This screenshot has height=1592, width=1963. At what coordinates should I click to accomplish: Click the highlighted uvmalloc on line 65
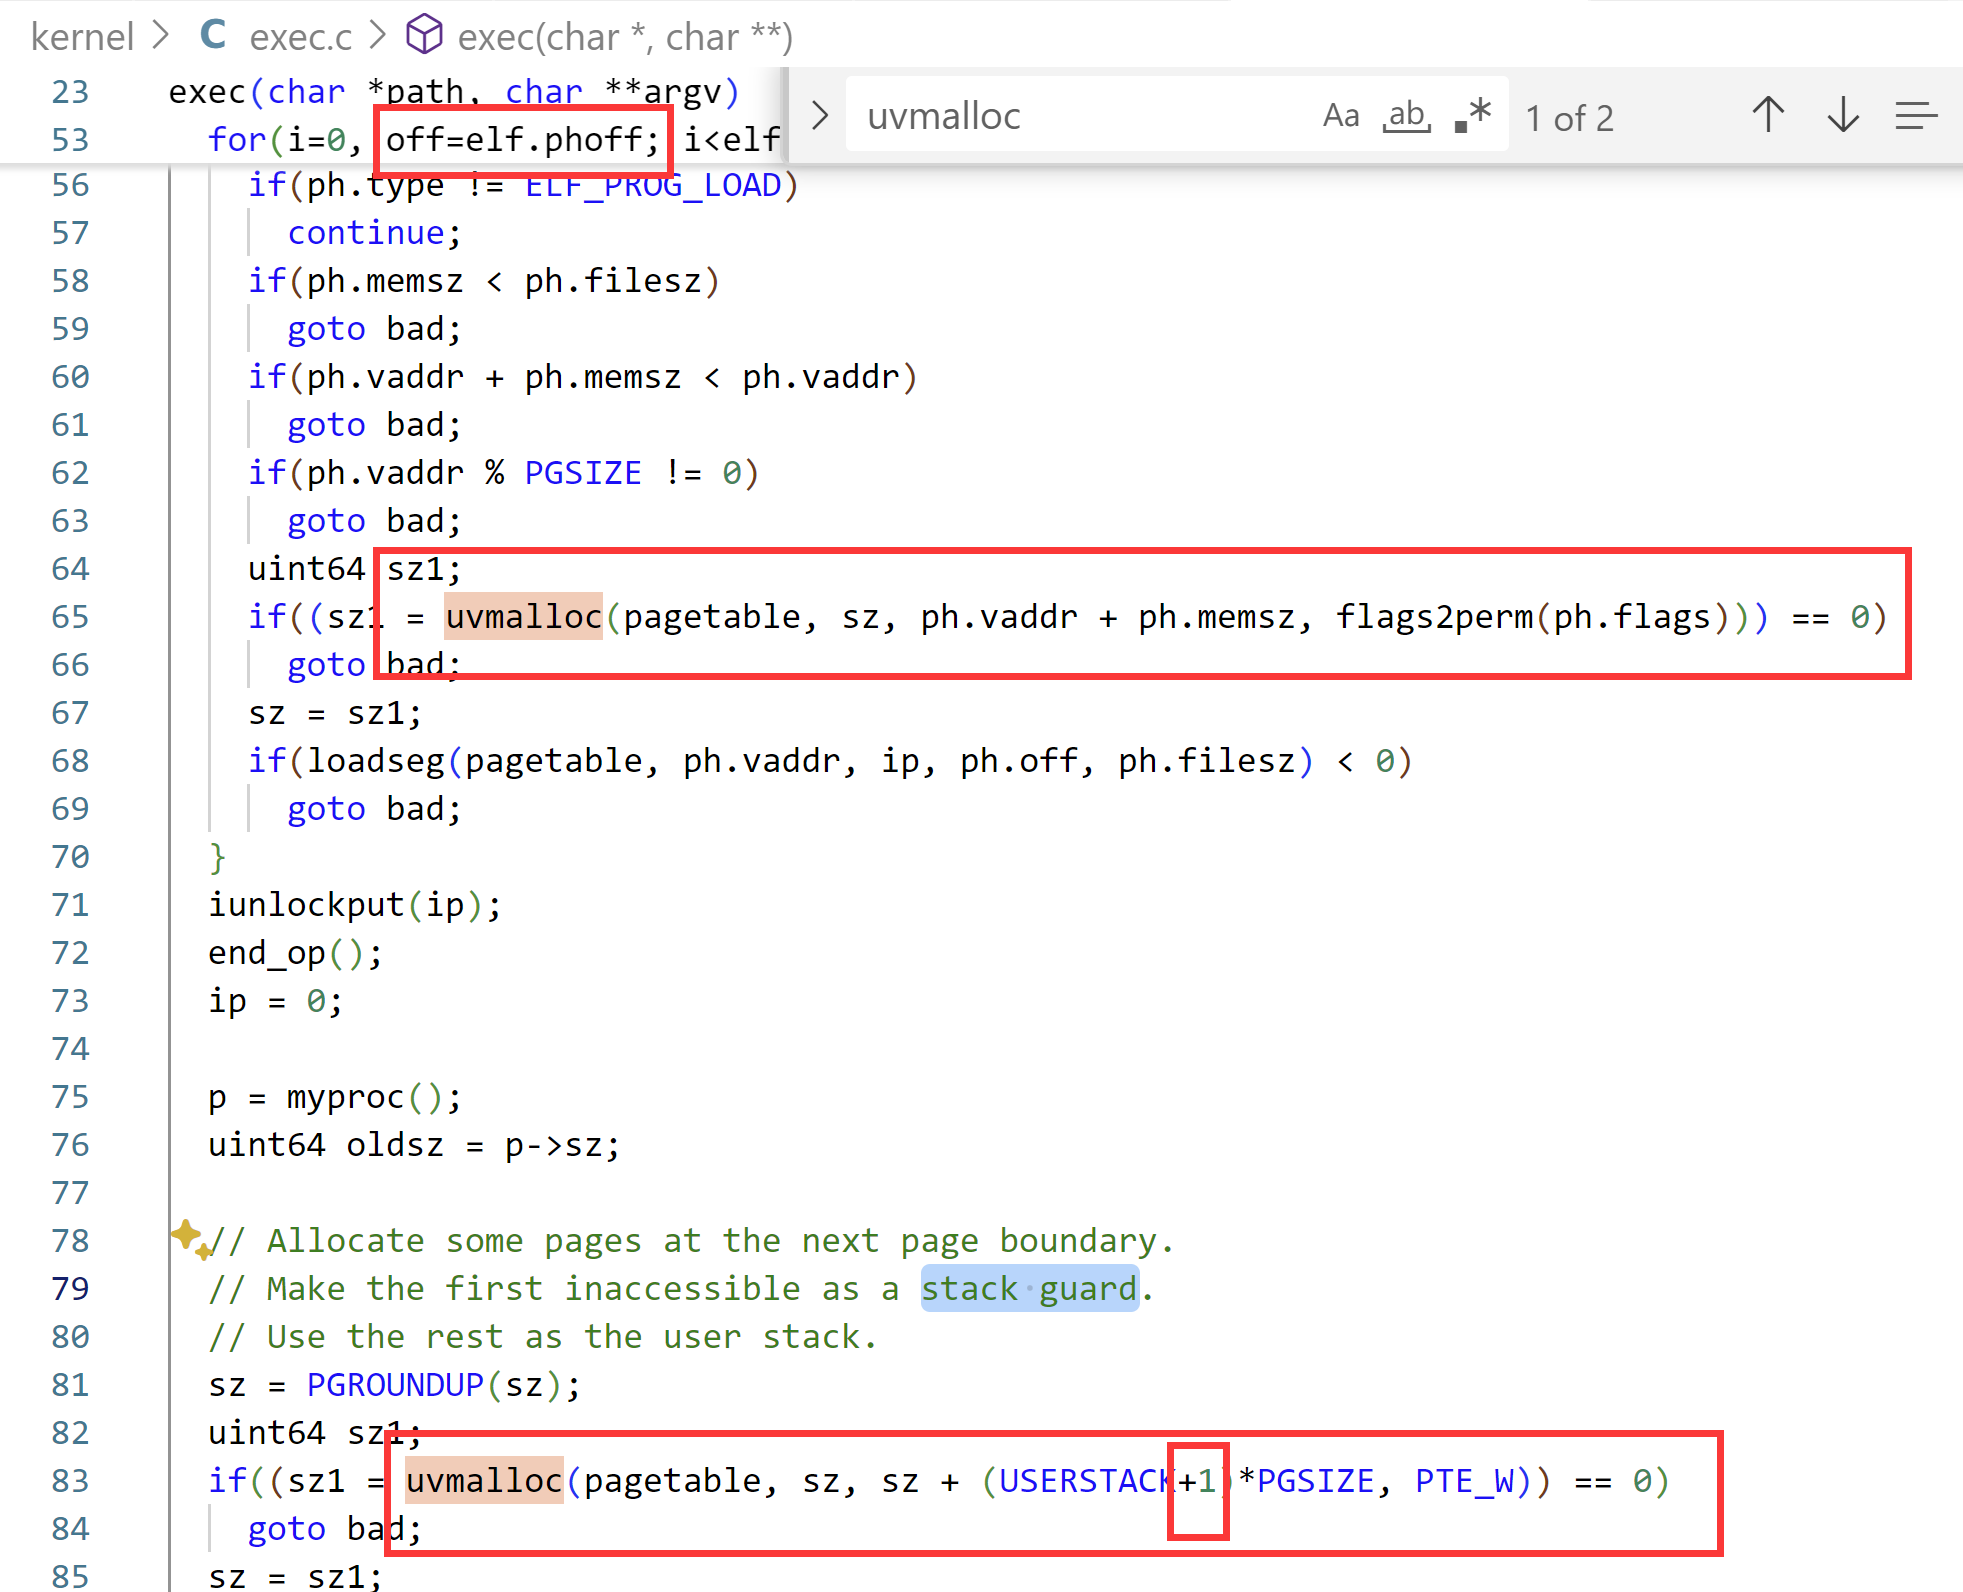(522, 616)
